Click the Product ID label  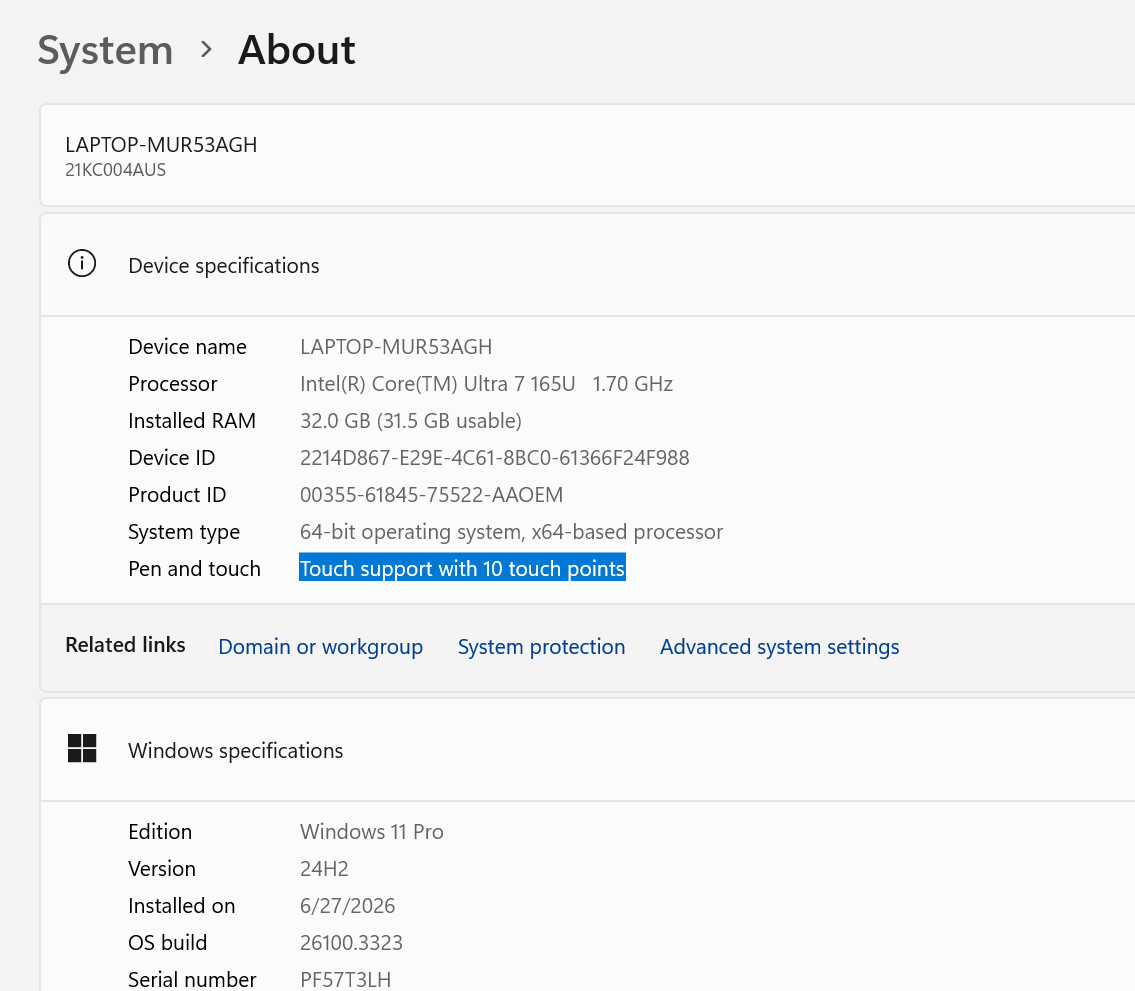[x=177, y=494]
